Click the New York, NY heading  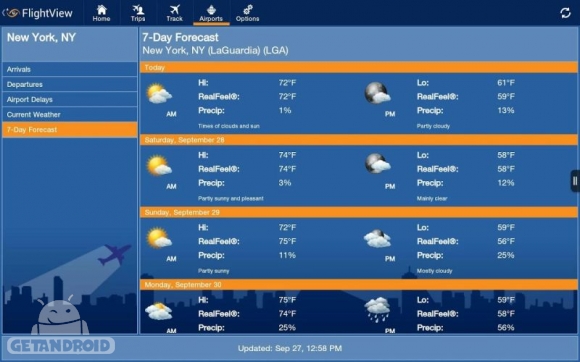click(x=41, y=37)
